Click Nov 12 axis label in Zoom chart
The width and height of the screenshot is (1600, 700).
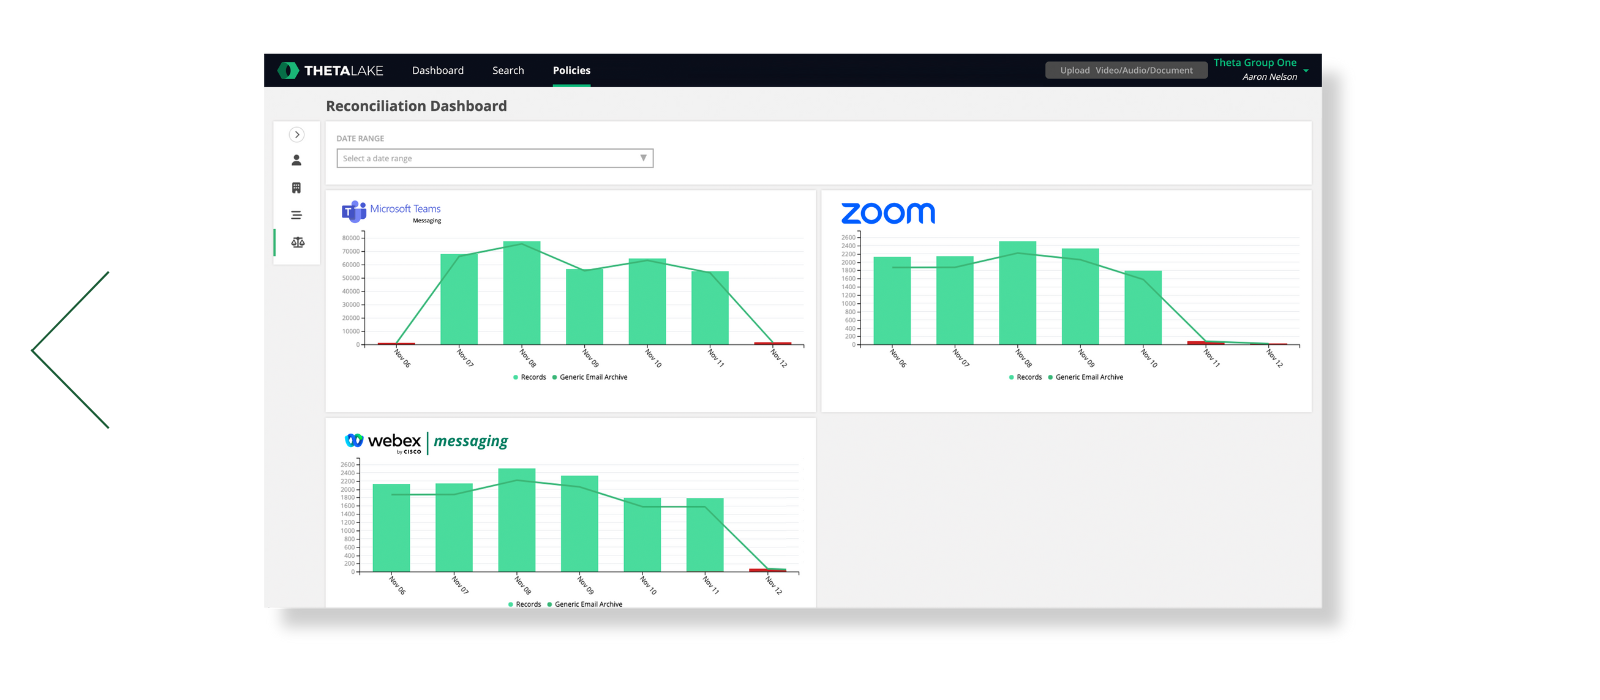tap(1274, 358)
